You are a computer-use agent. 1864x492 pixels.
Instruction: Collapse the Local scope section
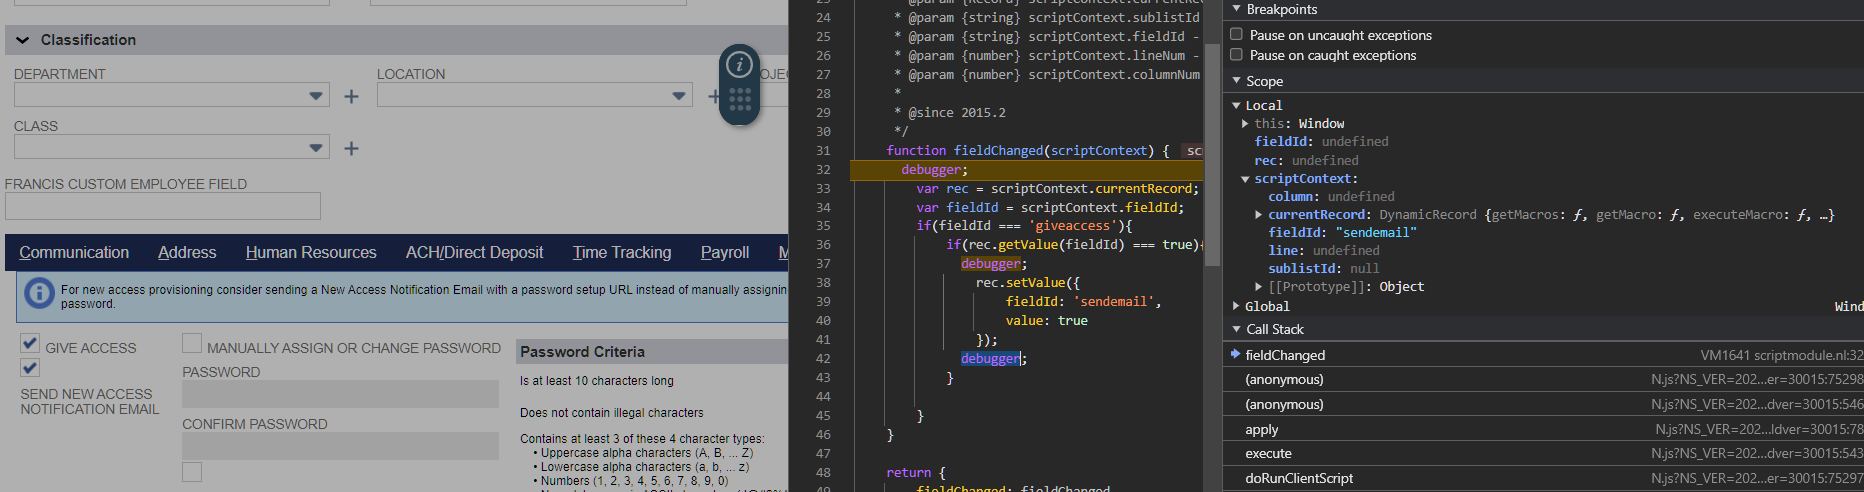click(1236, 105)
